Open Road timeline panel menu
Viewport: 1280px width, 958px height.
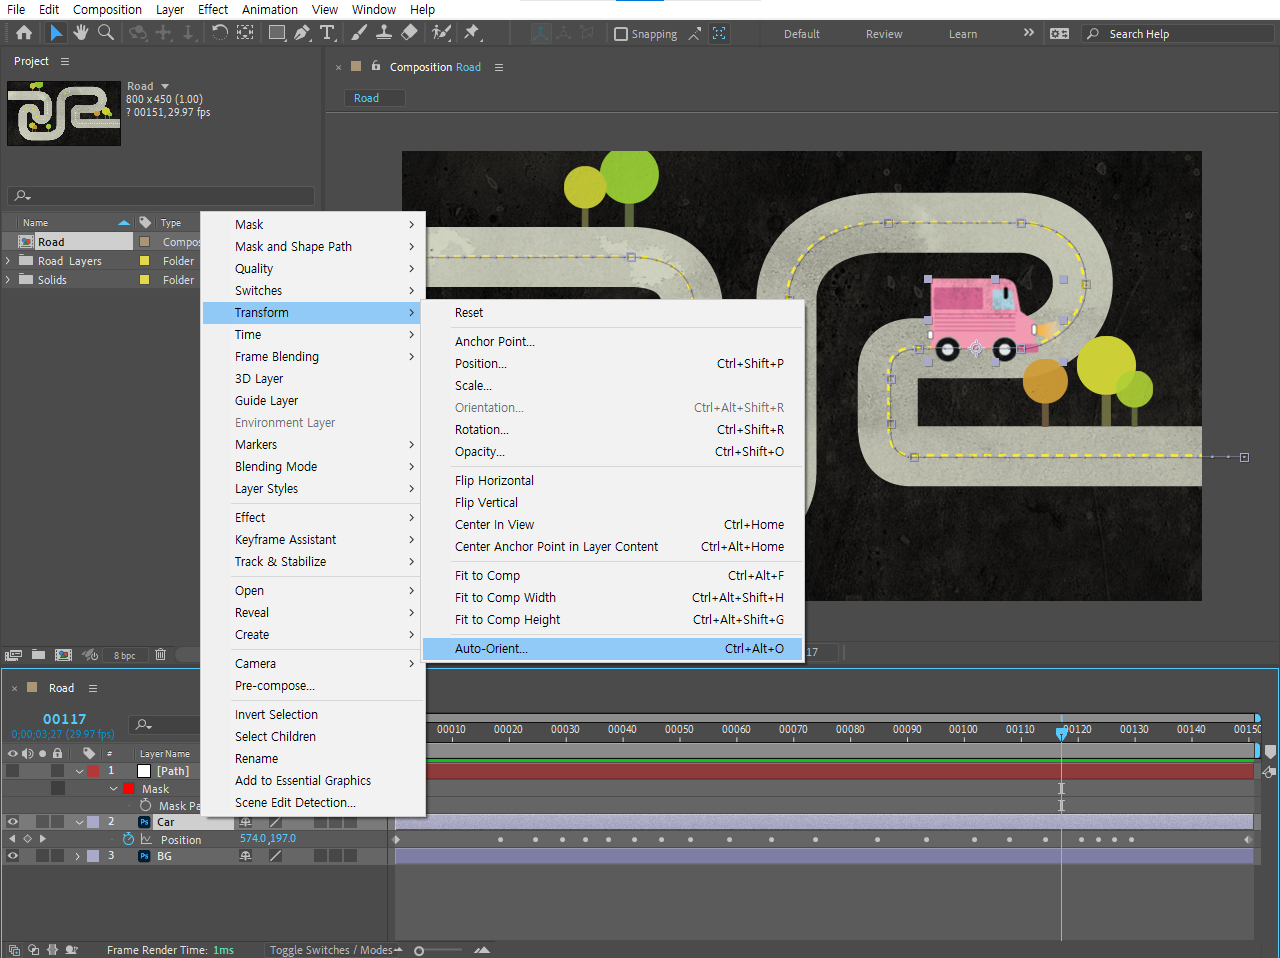point(93,688)
